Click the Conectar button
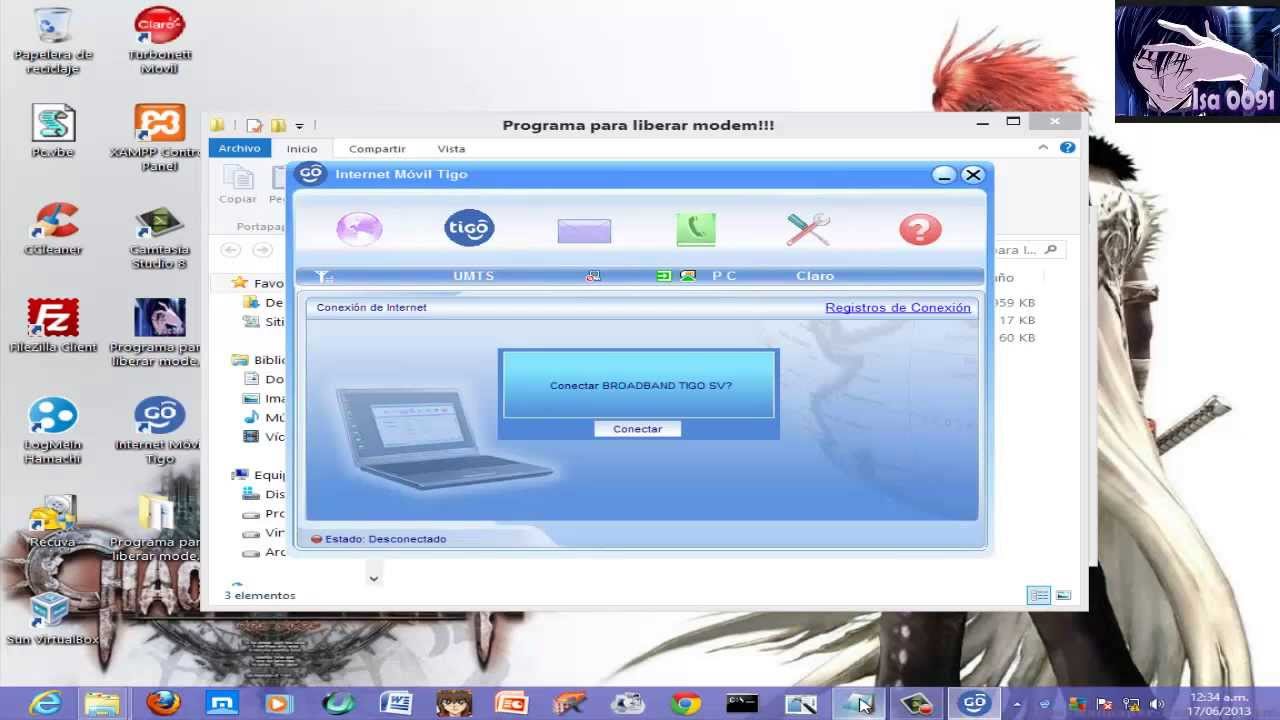Screen dimensions: 1280x720 [637, 429]
